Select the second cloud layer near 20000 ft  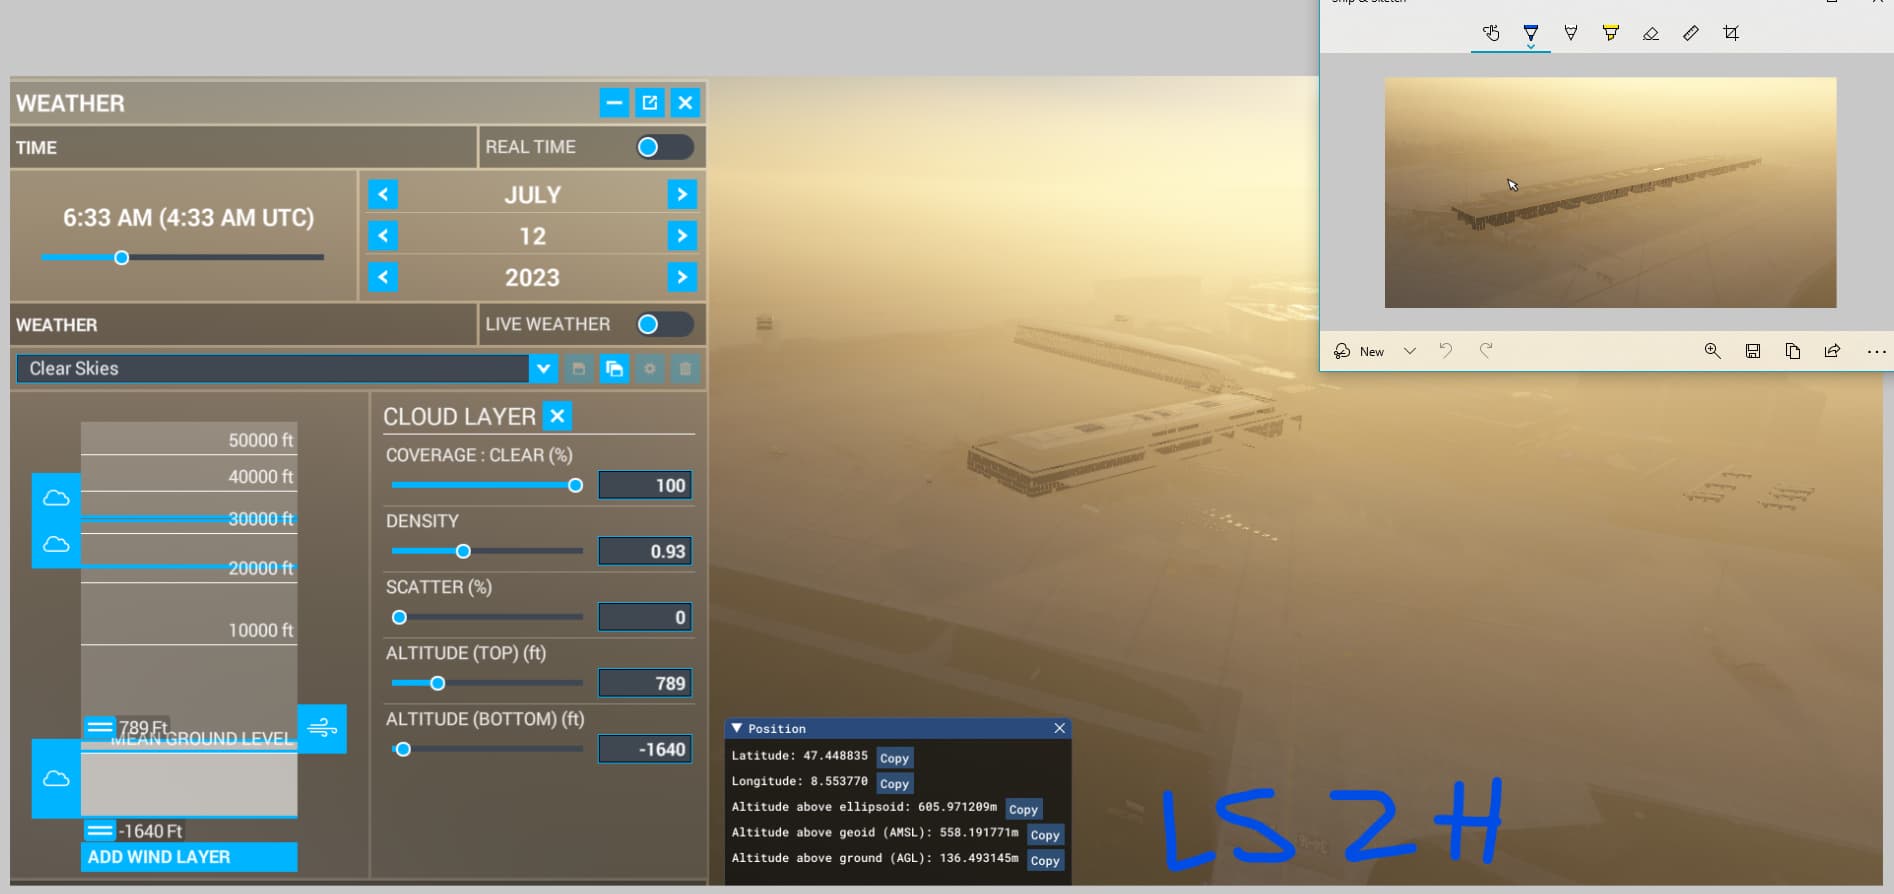pyautogui.click(x=56, y=544)
